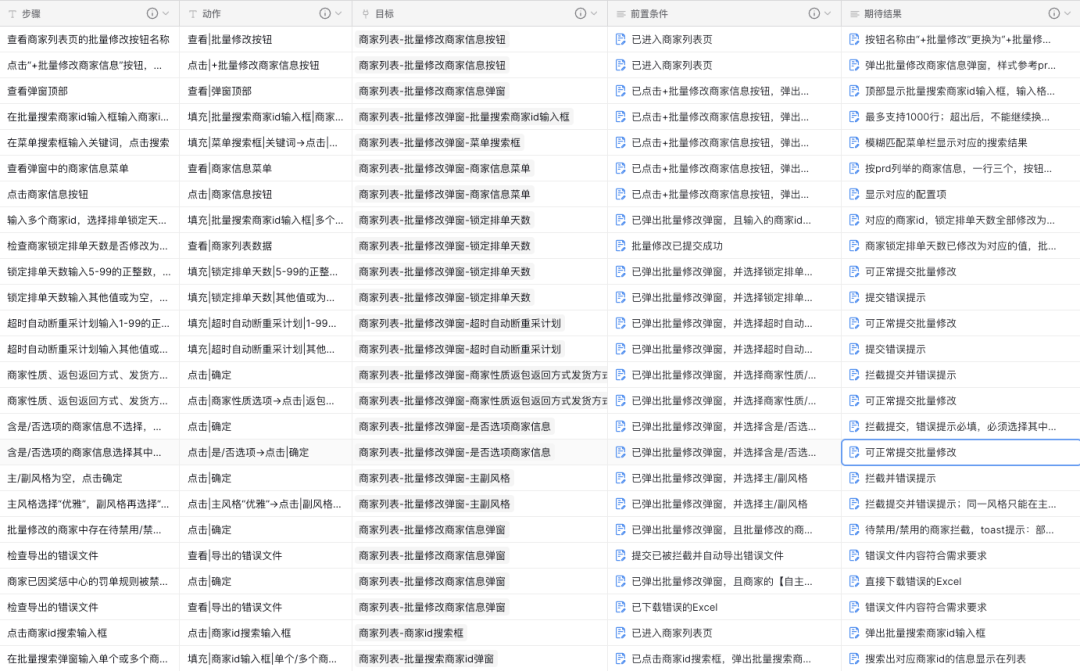
Task: Select the step cell 点击商家信息按钮
Action: [x=90, y=194]
